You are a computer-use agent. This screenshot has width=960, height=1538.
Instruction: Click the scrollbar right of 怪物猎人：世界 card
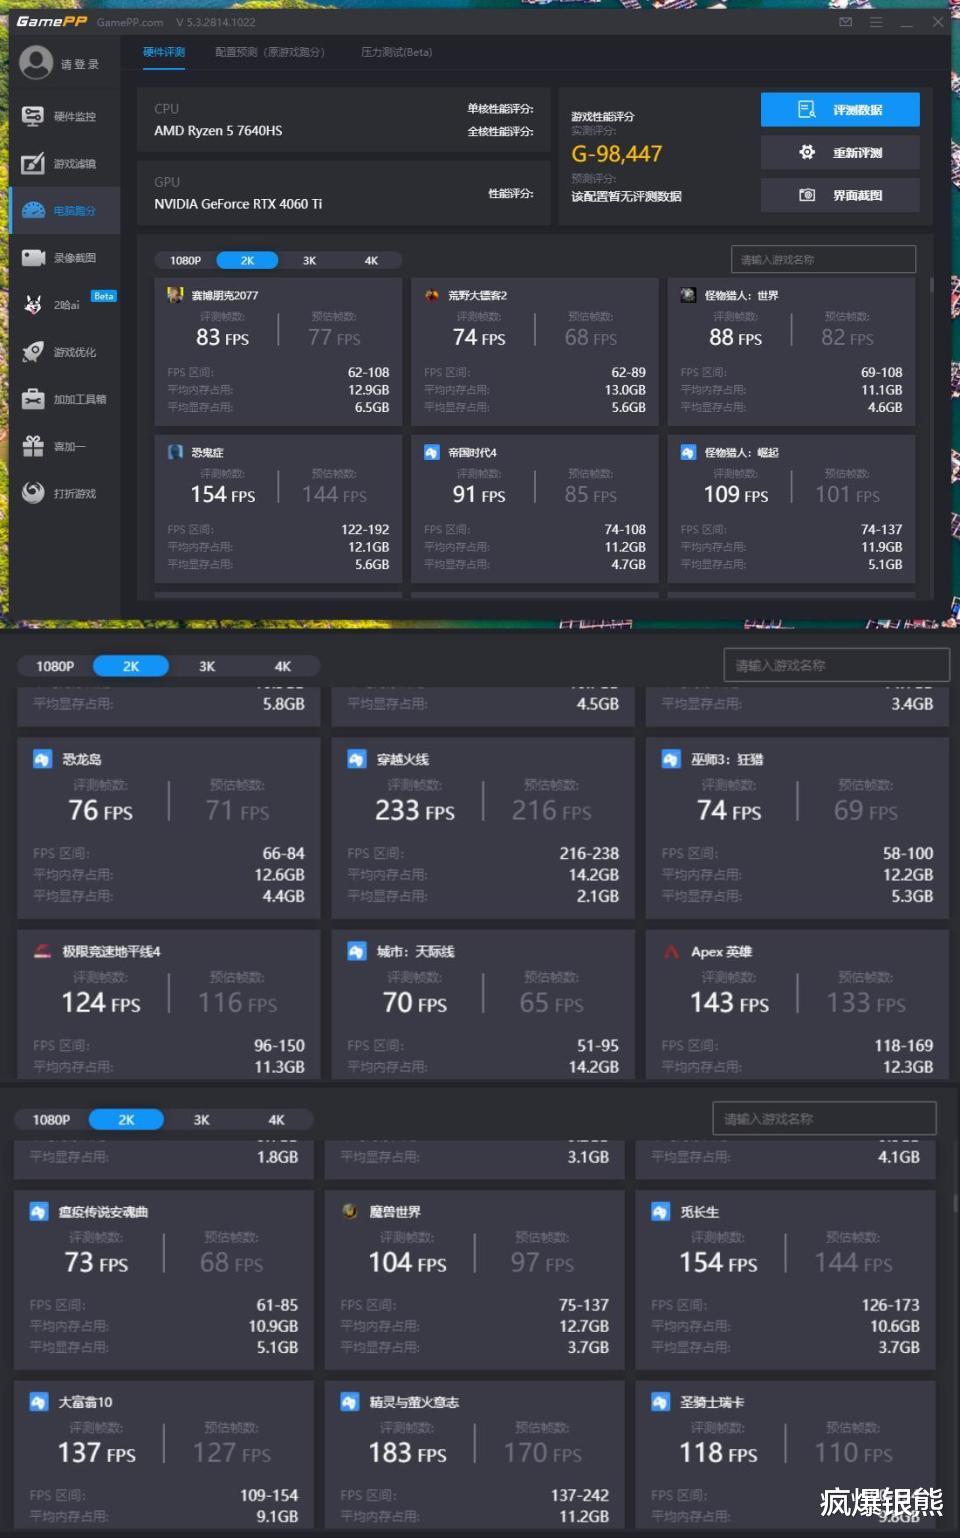(932, 285)
